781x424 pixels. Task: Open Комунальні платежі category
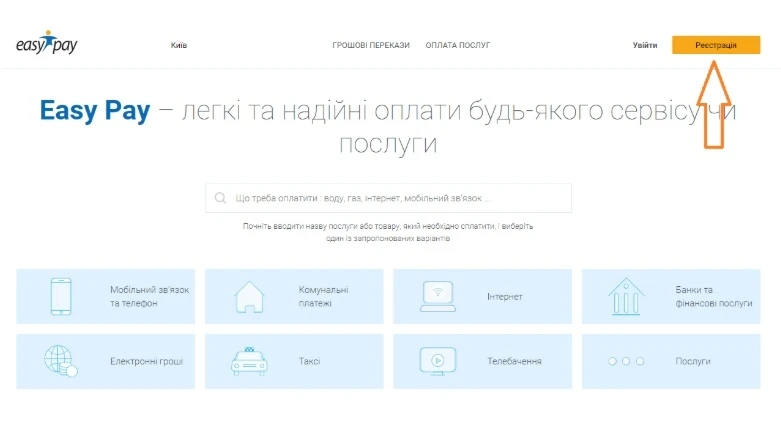[294, 296]
